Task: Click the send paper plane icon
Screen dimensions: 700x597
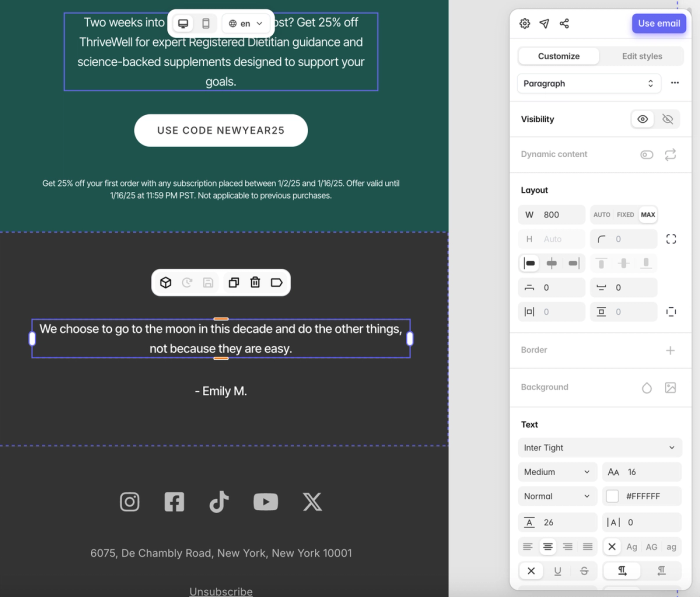Action: [544, 23]
